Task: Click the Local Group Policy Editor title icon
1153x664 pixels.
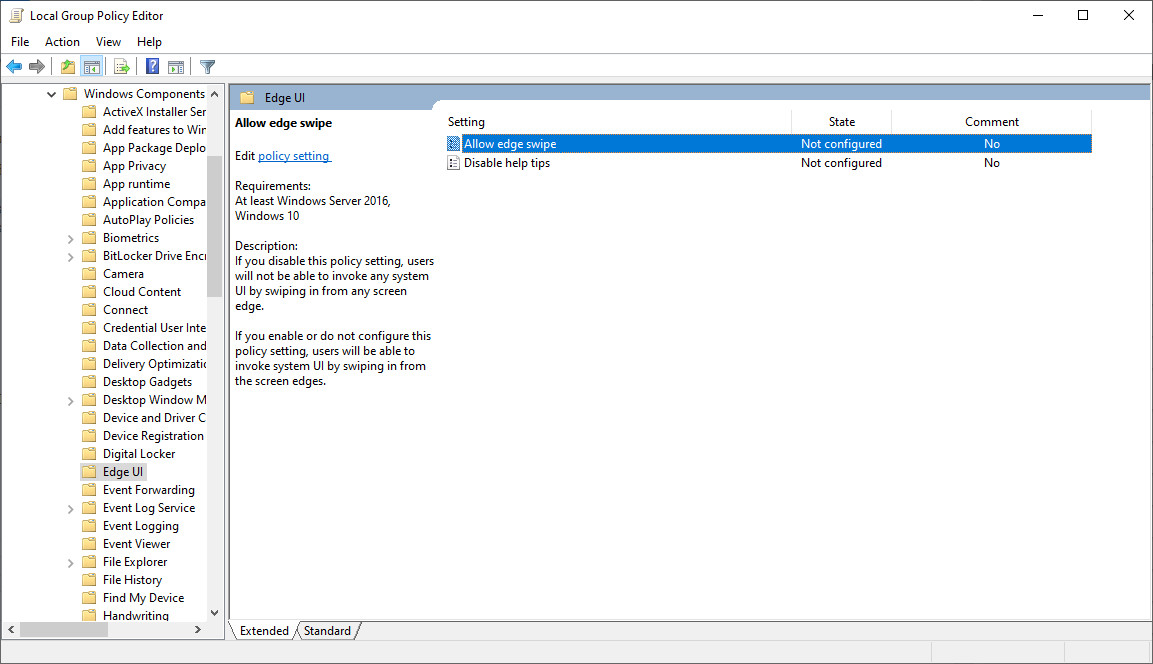Action: pos(16,15)
